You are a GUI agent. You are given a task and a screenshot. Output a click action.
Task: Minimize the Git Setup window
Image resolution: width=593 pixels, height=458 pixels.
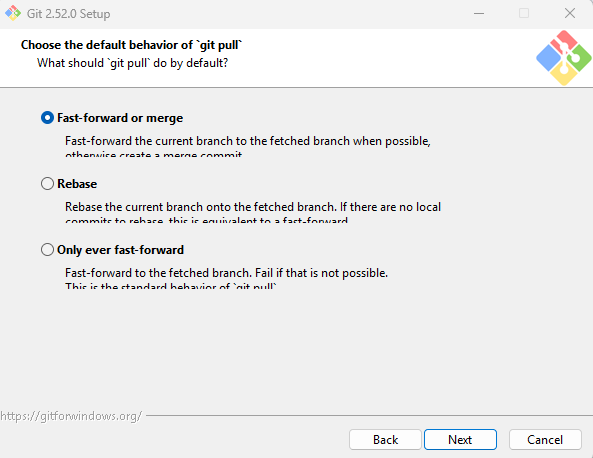click(479, 14)
